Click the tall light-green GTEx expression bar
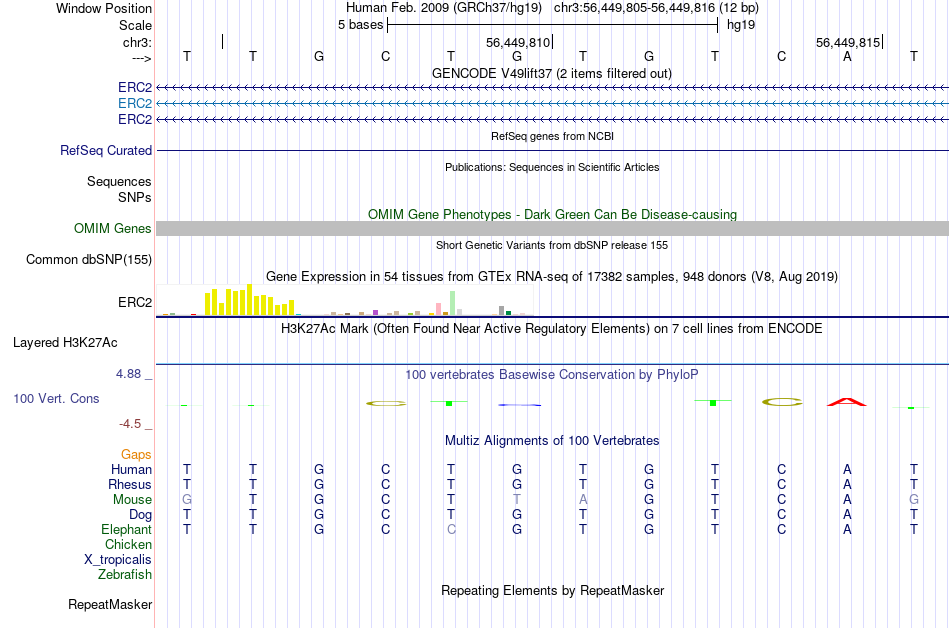 pyautogui.click(x=452, y=303)
